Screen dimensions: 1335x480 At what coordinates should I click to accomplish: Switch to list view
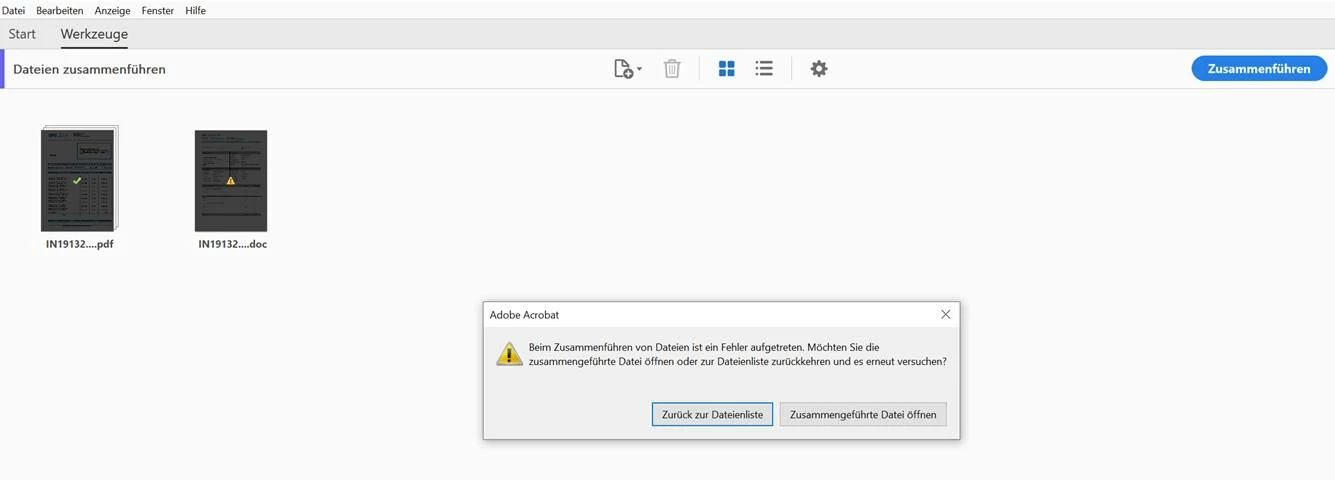[x=764, y=69]
